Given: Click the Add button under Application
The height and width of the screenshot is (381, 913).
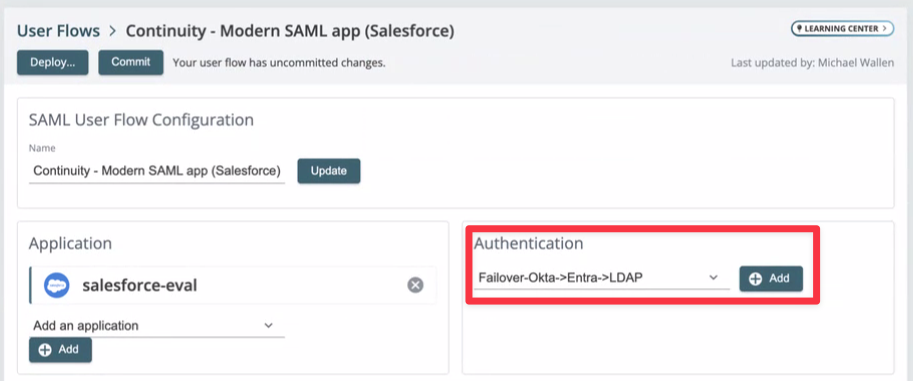Looking at the screenshot, I should point(61,350).
